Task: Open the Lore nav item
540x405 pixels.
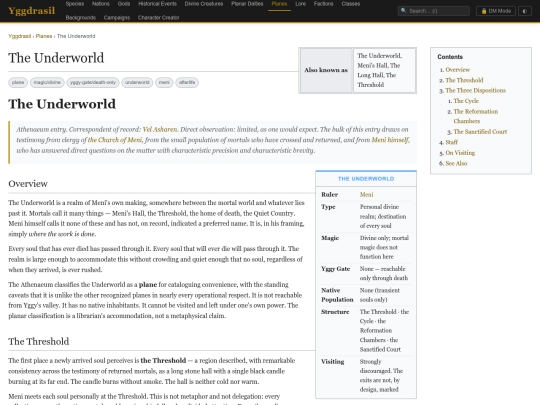Action: coord(301,4)
